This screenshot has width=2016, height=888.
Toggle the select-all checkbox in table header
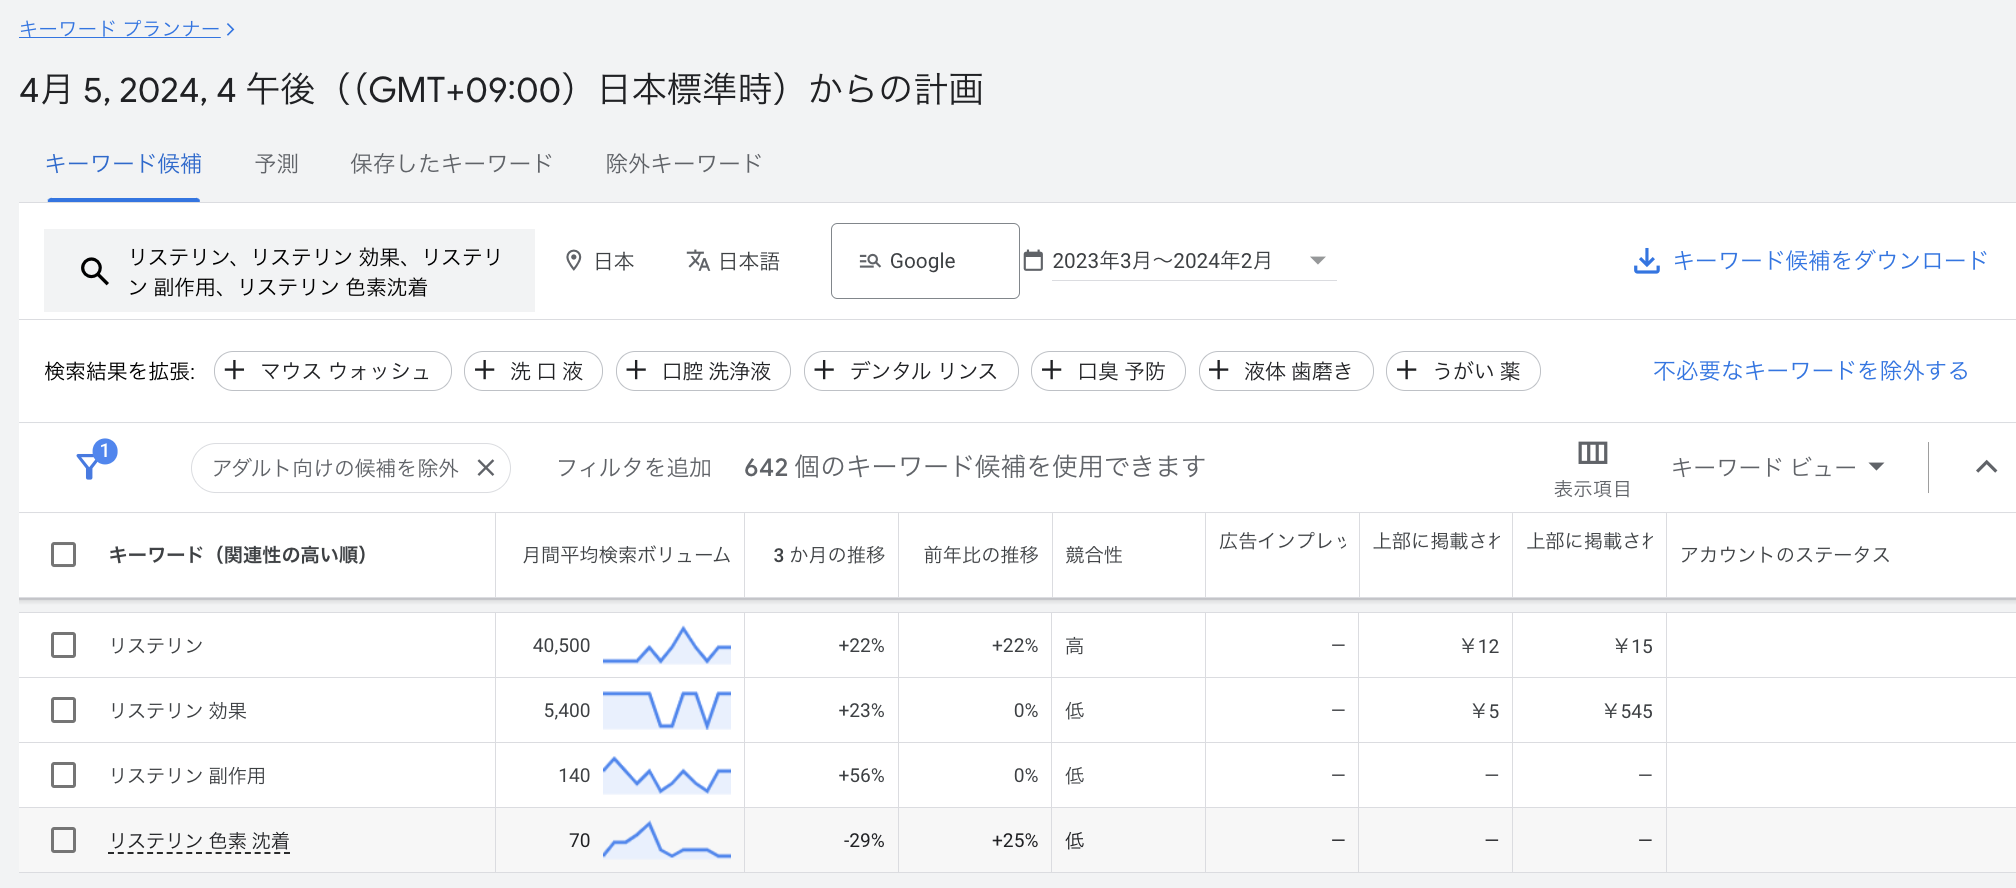pyautogui.click(x=63, y=554)
